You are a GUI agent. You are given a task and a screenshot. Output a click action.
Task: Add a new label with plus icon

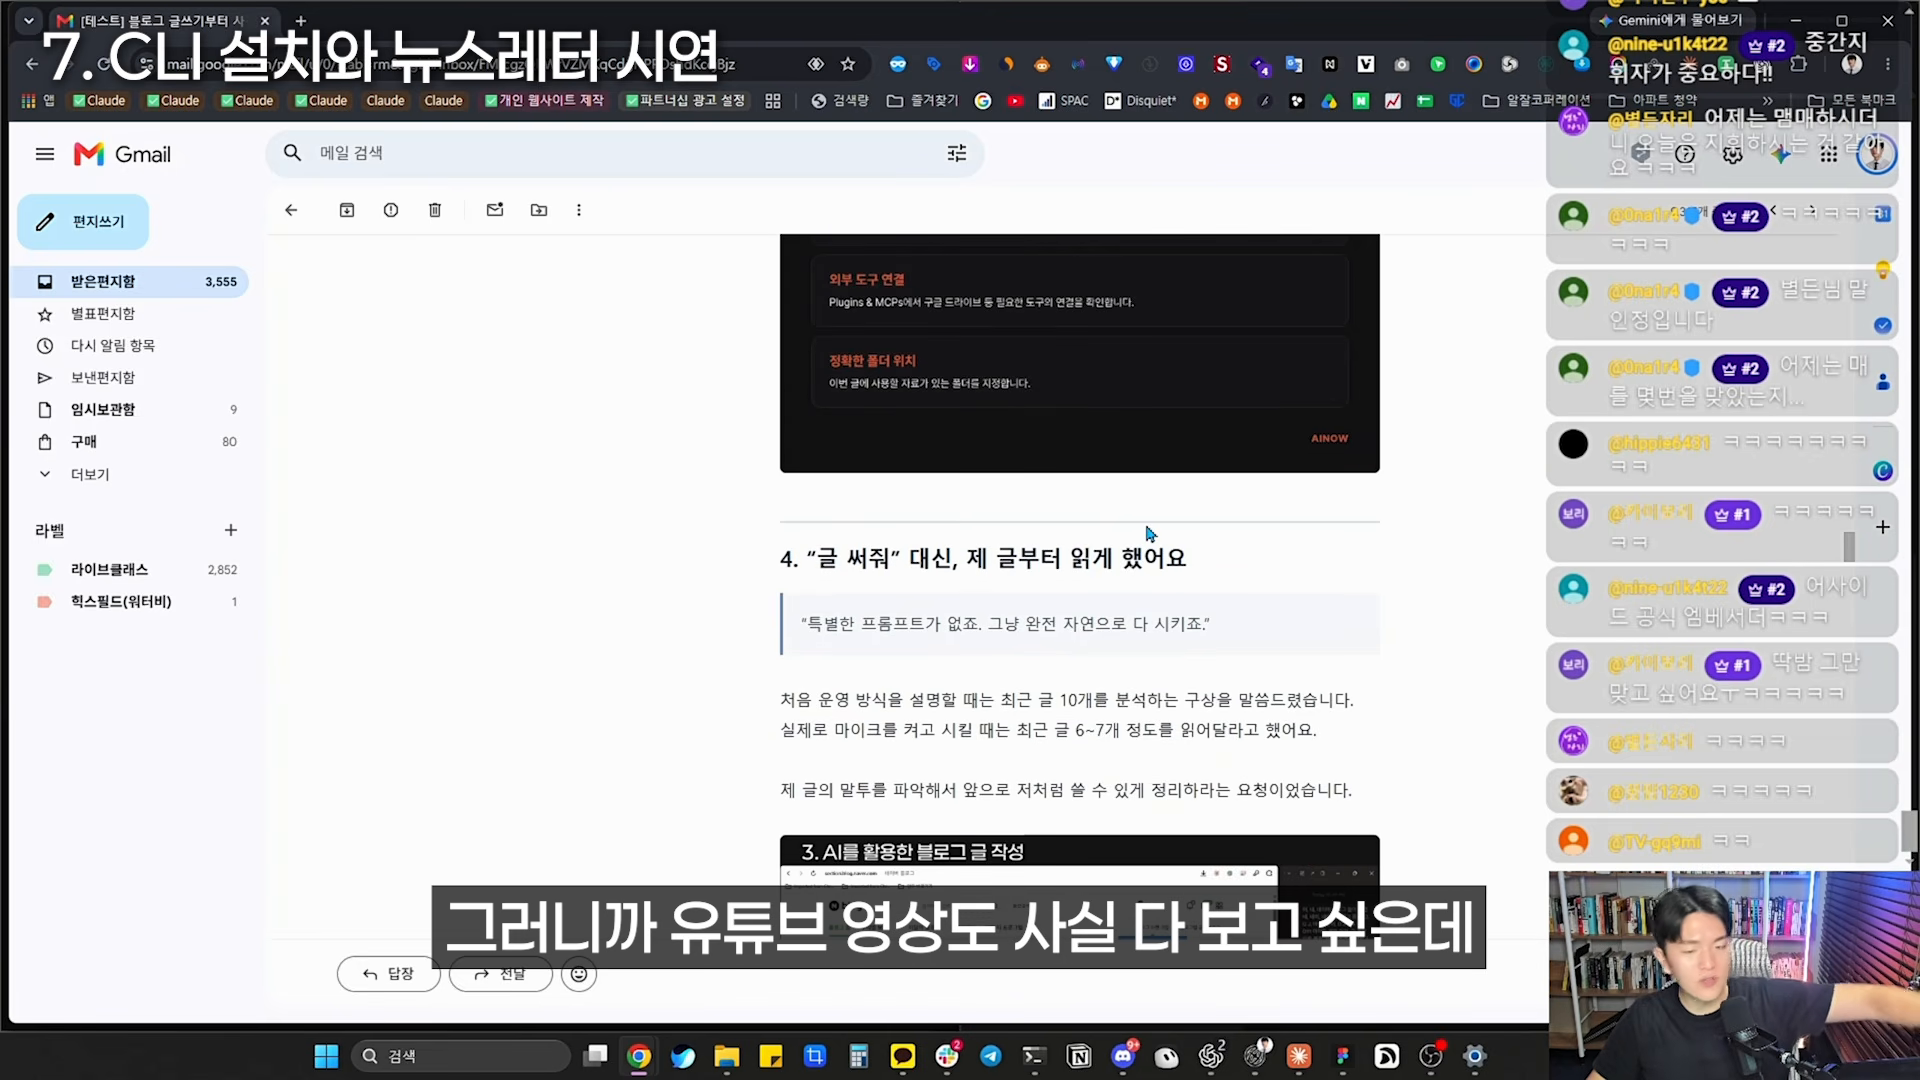[231, 530]
